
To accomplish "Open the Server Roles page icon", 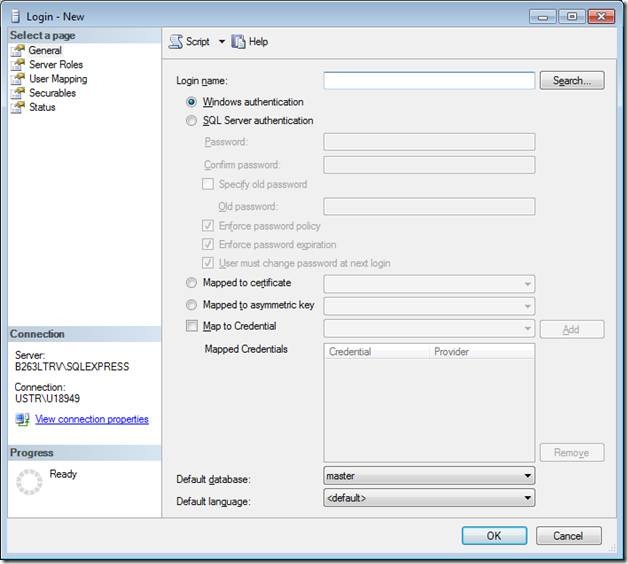I will click(x=17, y=65).
